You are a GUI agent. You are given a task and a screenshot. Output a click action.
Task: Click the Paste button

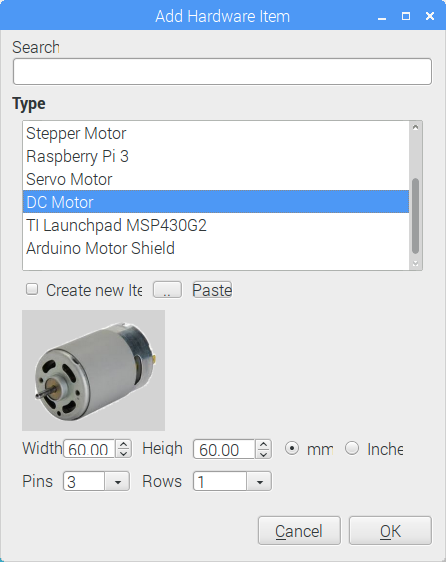(x=212, y=290)
